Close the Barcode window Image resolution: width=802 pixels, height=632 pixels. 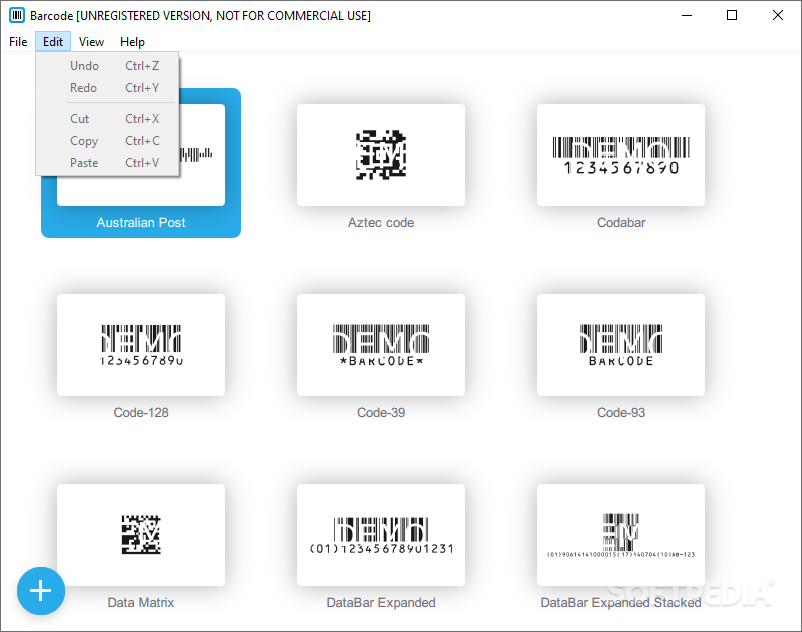point(777,15)
